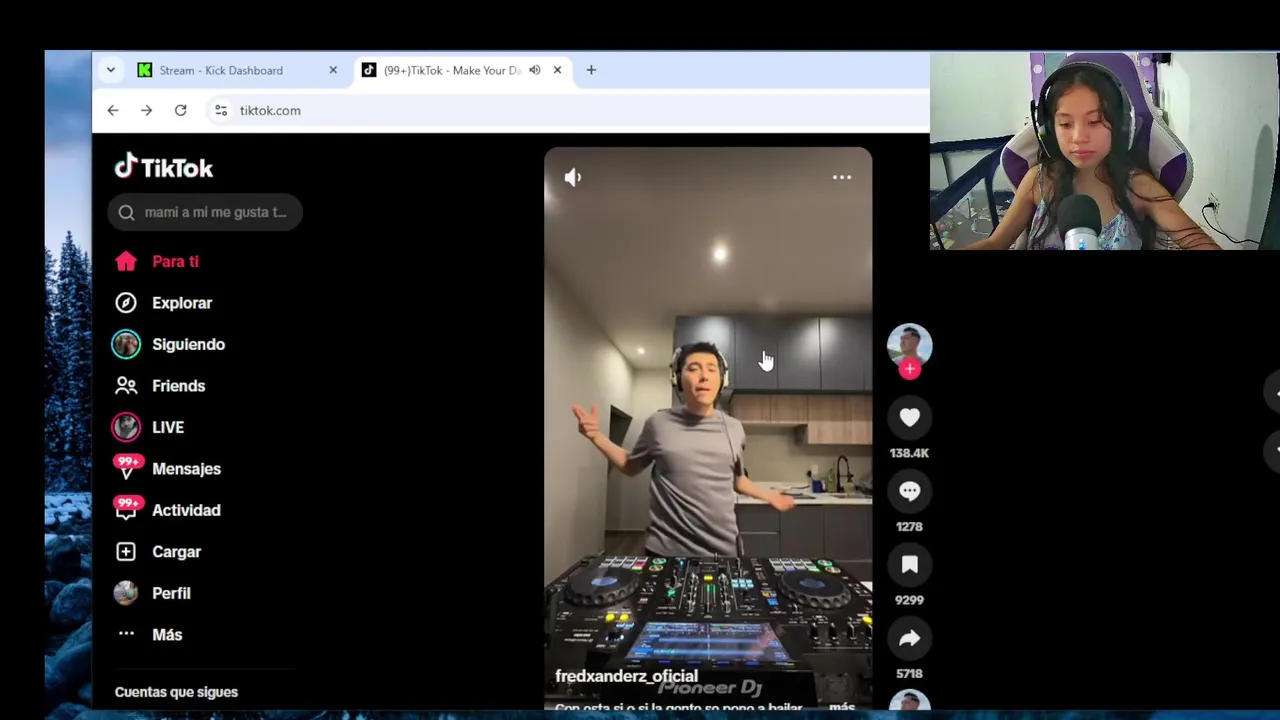This screenshot has width=1280, height=720.
Task: Go back in browser history
Action: pos(113,110)
